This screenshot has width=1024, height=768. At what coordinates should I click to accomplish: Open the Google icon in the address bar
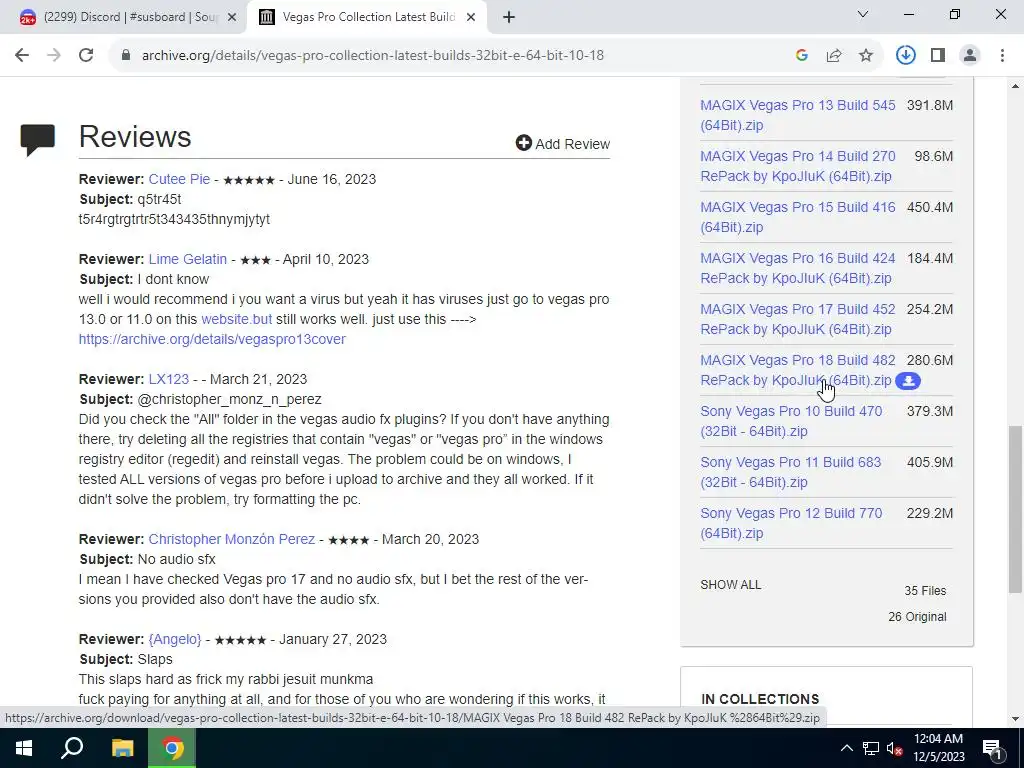[802, 56]
